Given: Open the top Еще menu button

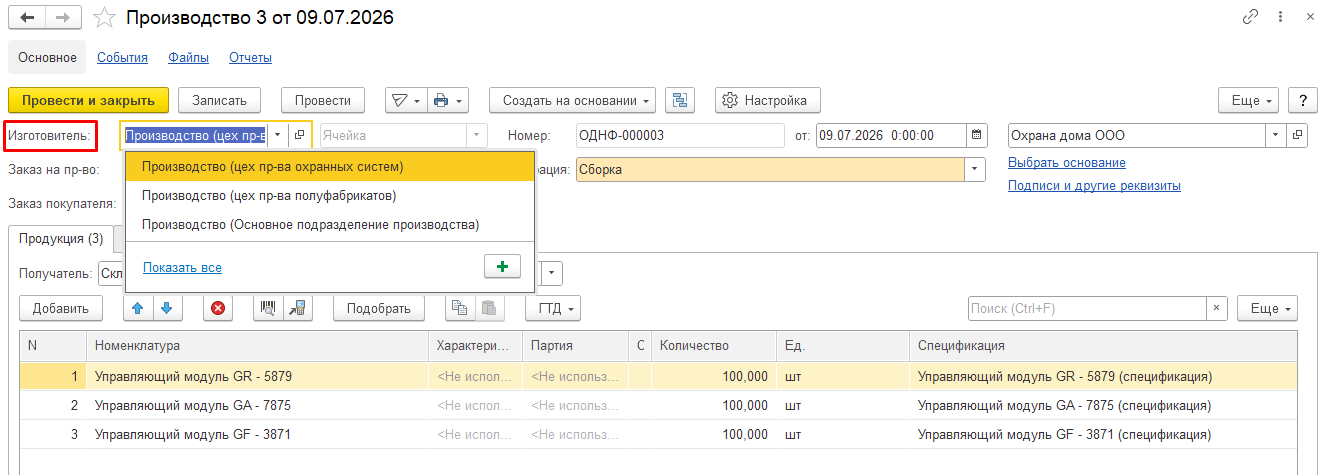Looking at the screenshot, I should [x=1249, y=100].
